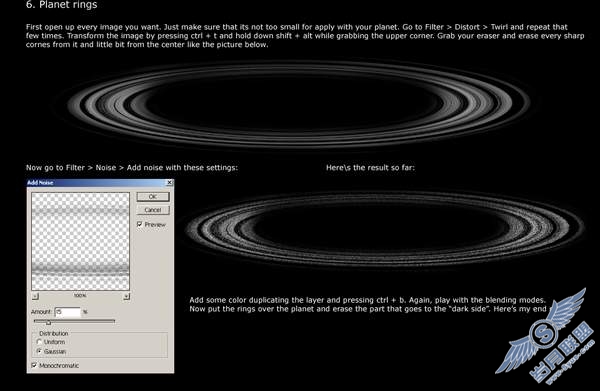600x391 pixels.
Task: Click 'Now go to Filter > Noise' instruction text
Action: (x=132, y=168)
